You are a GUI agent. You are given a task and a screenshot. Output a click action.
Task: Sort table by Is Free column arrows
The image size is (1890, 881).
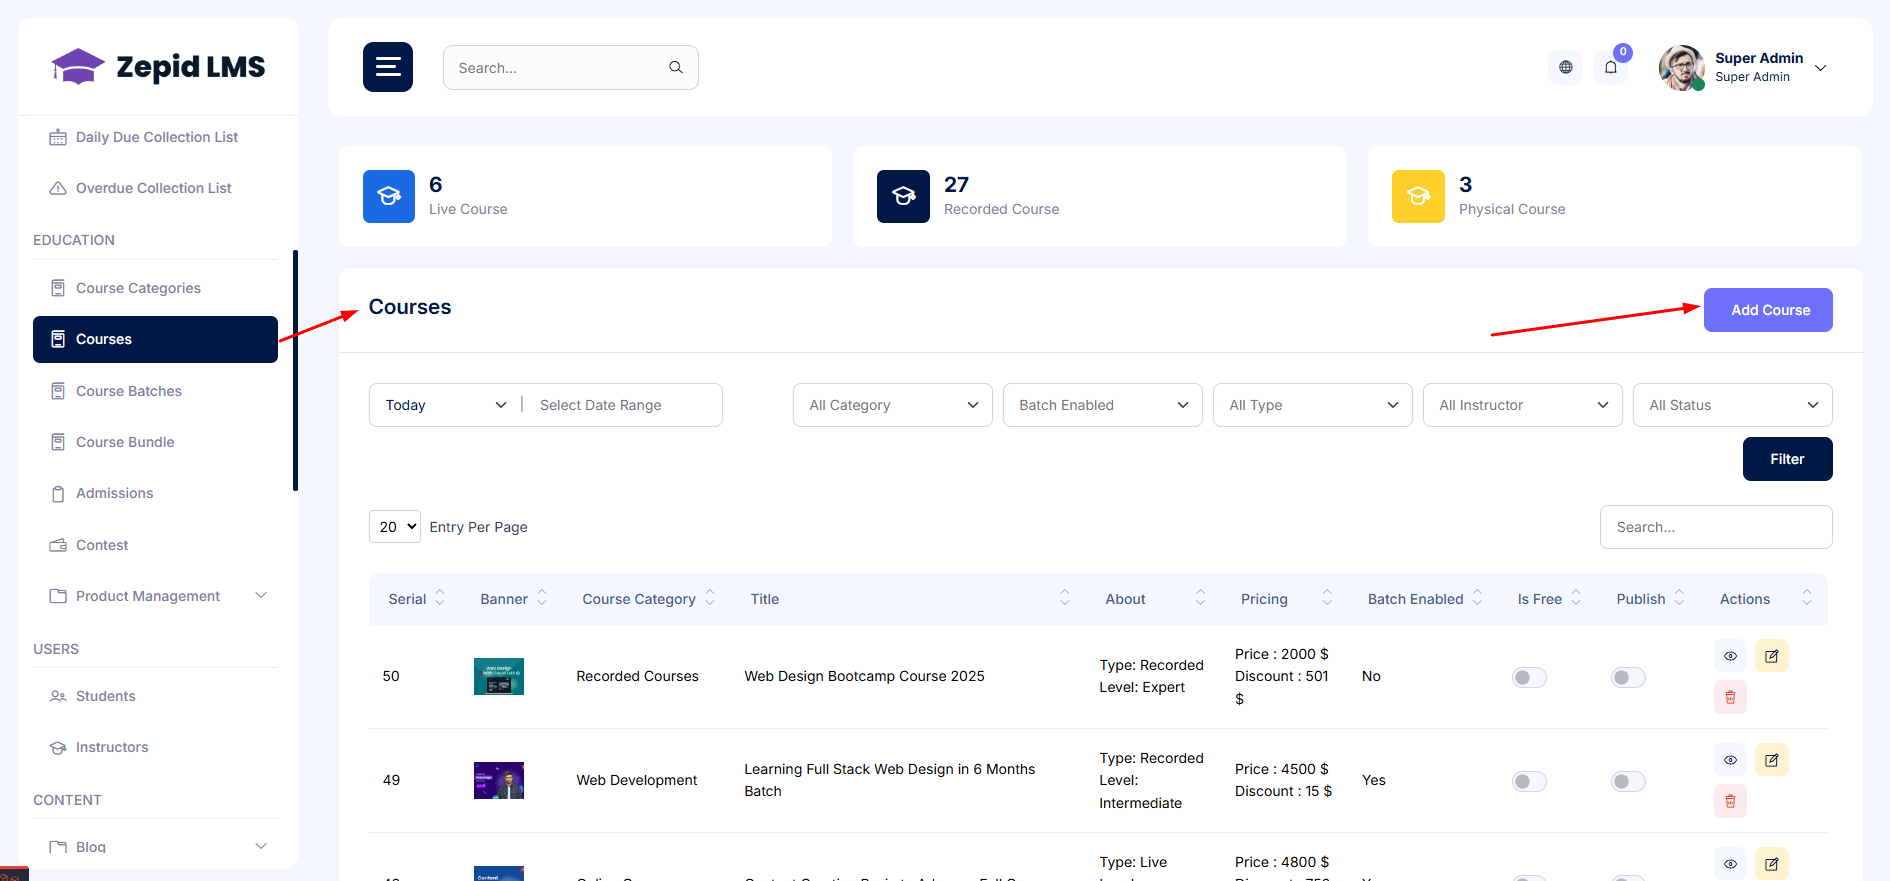[1576, 598]
